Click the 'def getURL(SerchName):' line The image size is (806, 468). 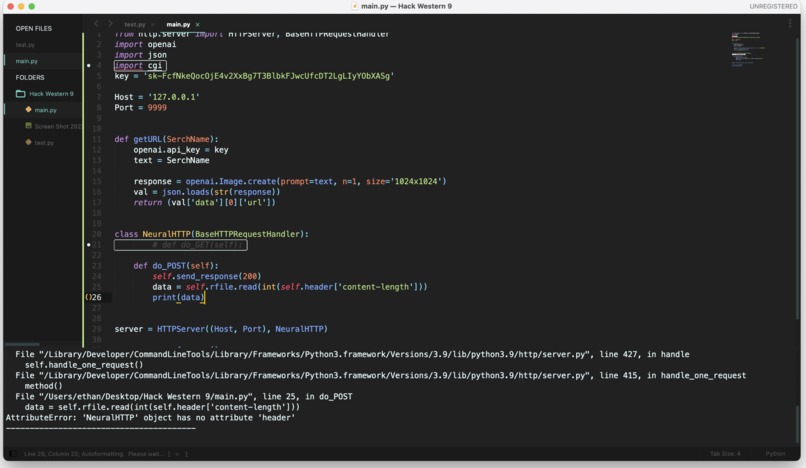(166, 139)
